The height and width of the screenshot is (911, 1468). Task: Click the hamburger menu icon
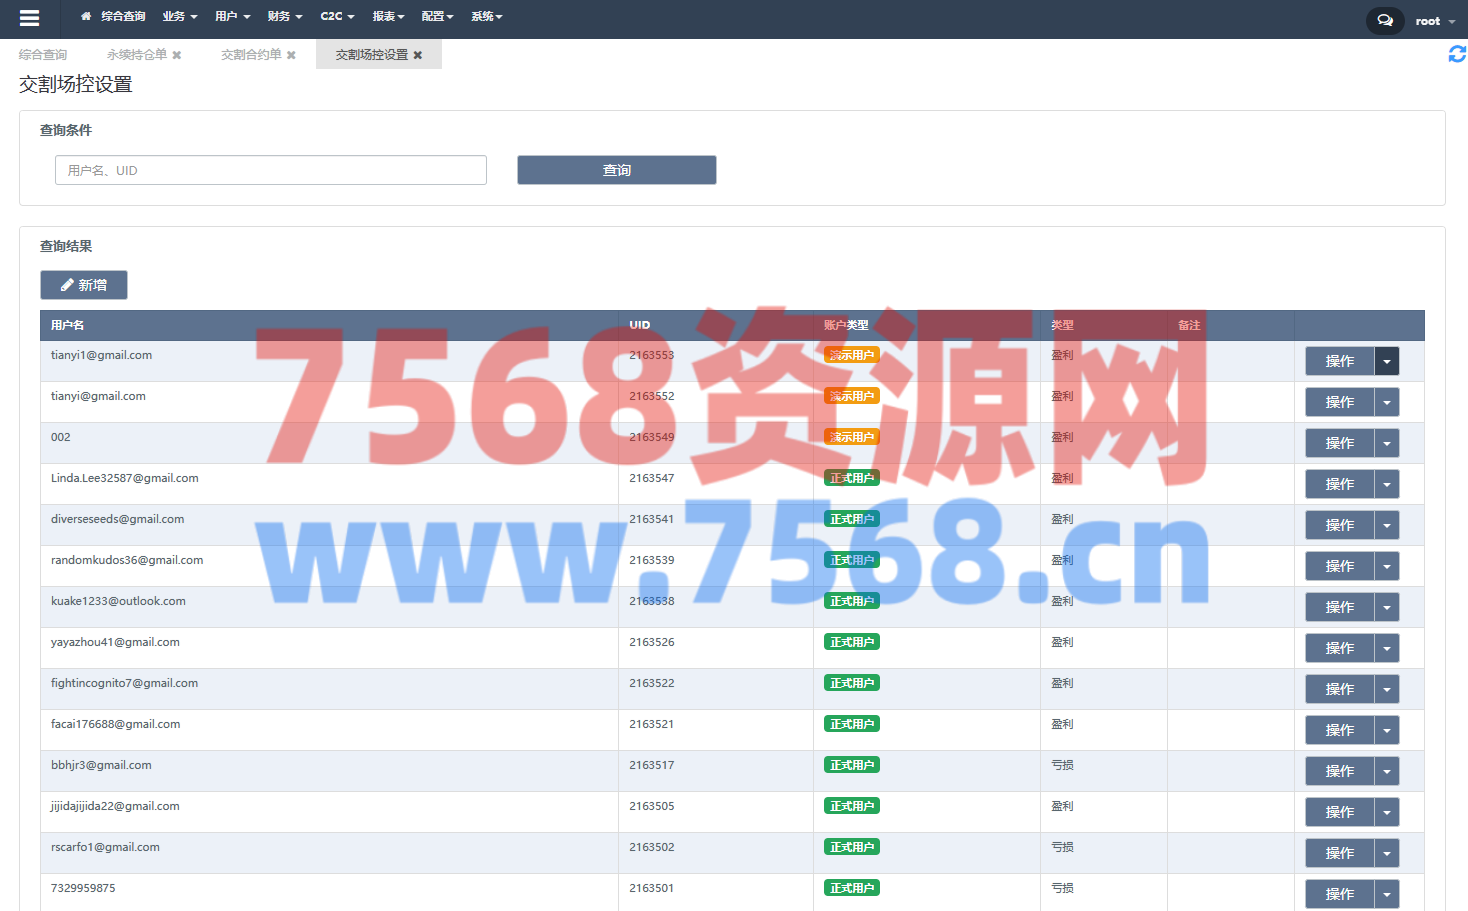pos(29,18)
